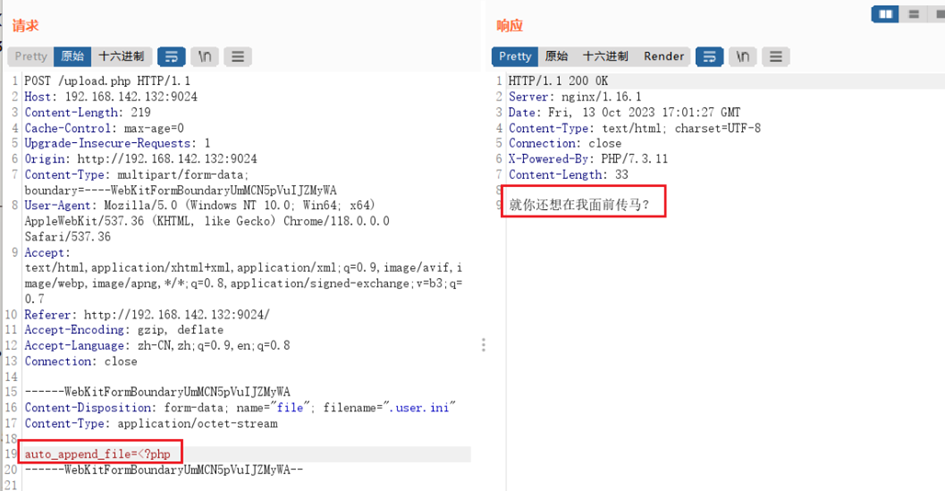The width and height of the screenshot is (945, 491).
Task: Click the 响应 panel title
Action: (x=509, y=25)
